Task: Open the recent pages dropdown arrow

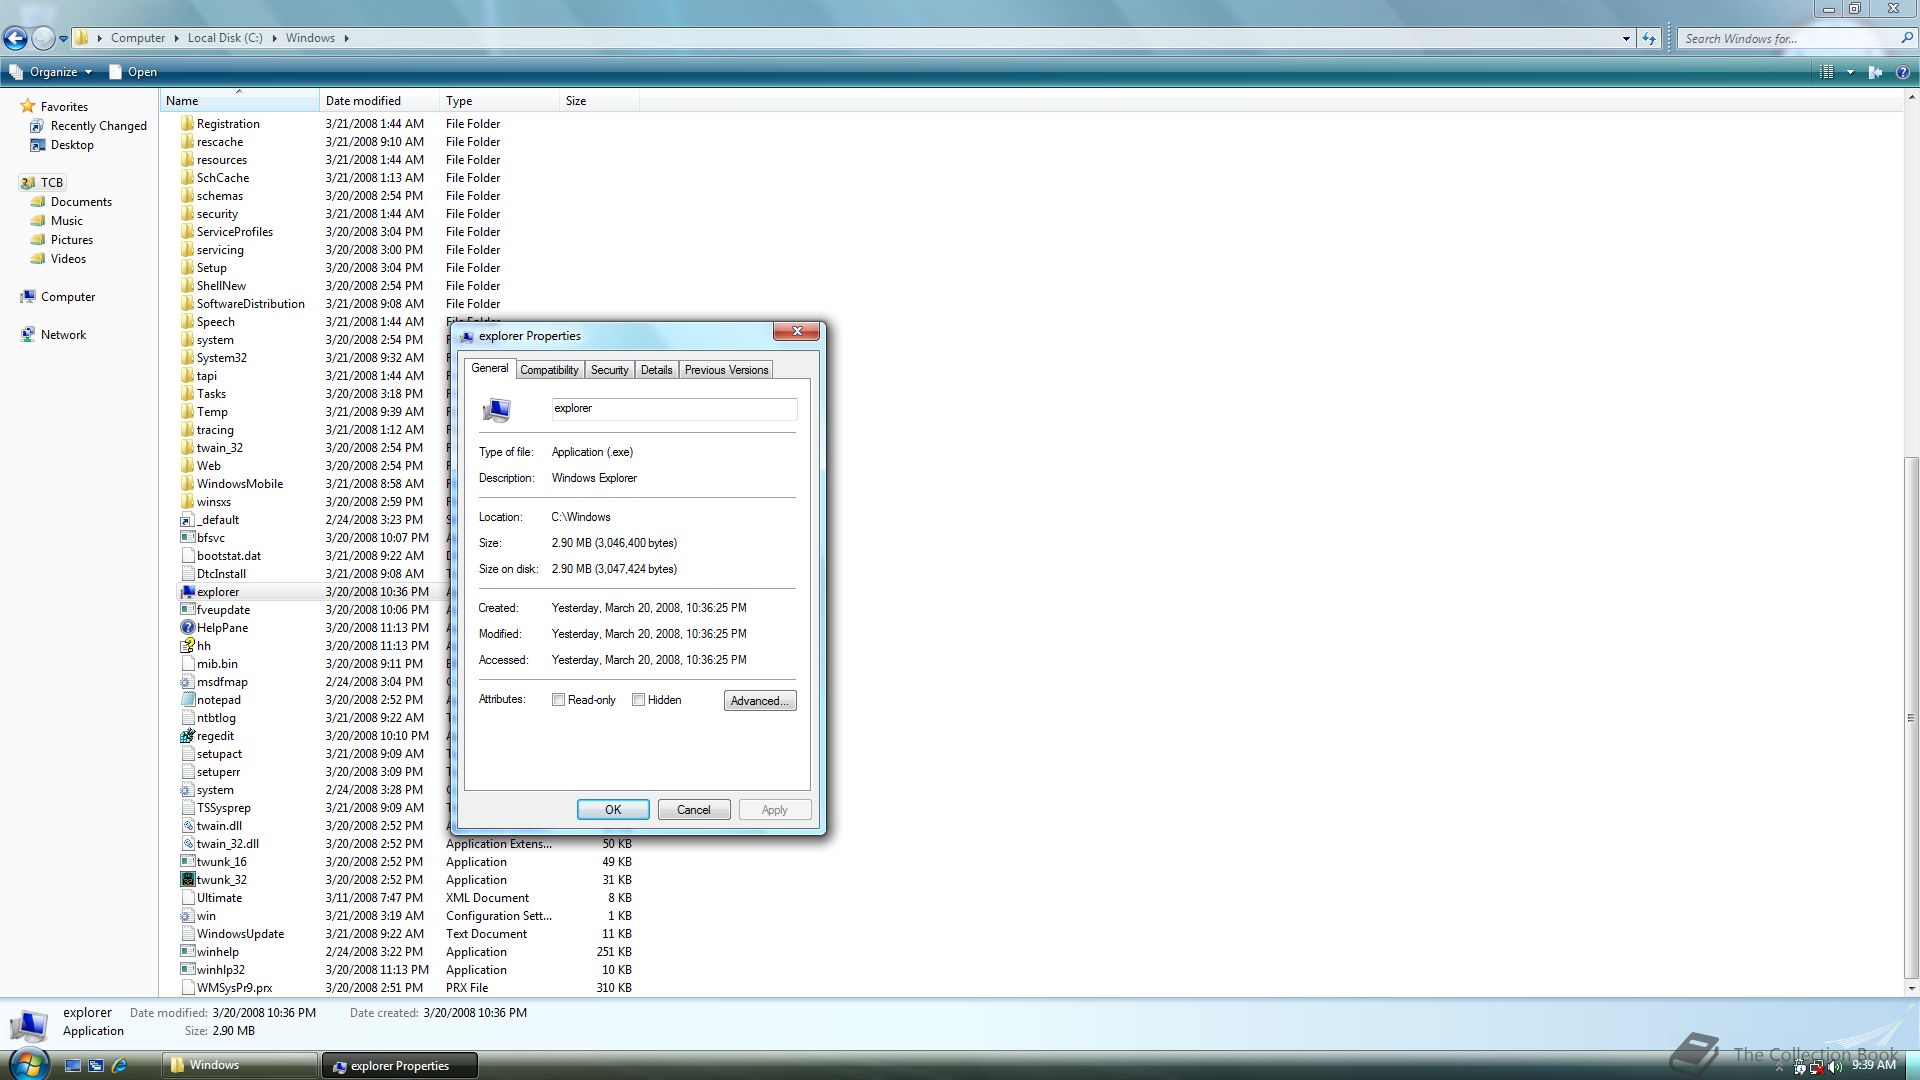Action: (63, 39)
